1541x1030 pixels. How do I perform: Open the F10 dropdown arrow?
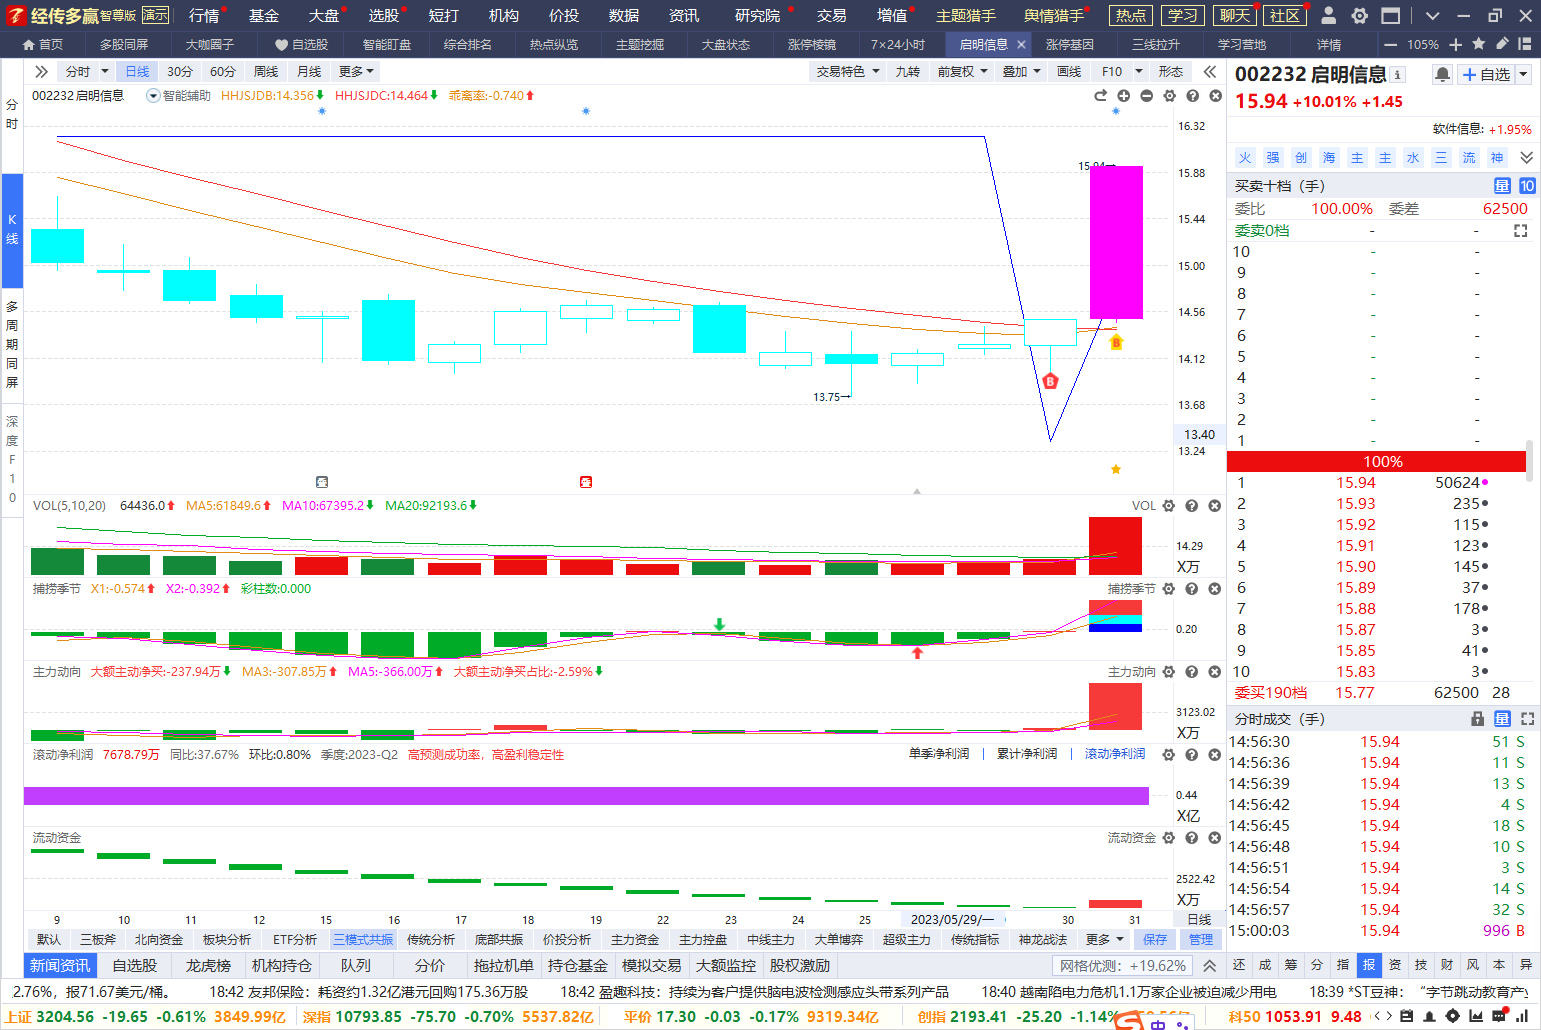[1139, 71]
